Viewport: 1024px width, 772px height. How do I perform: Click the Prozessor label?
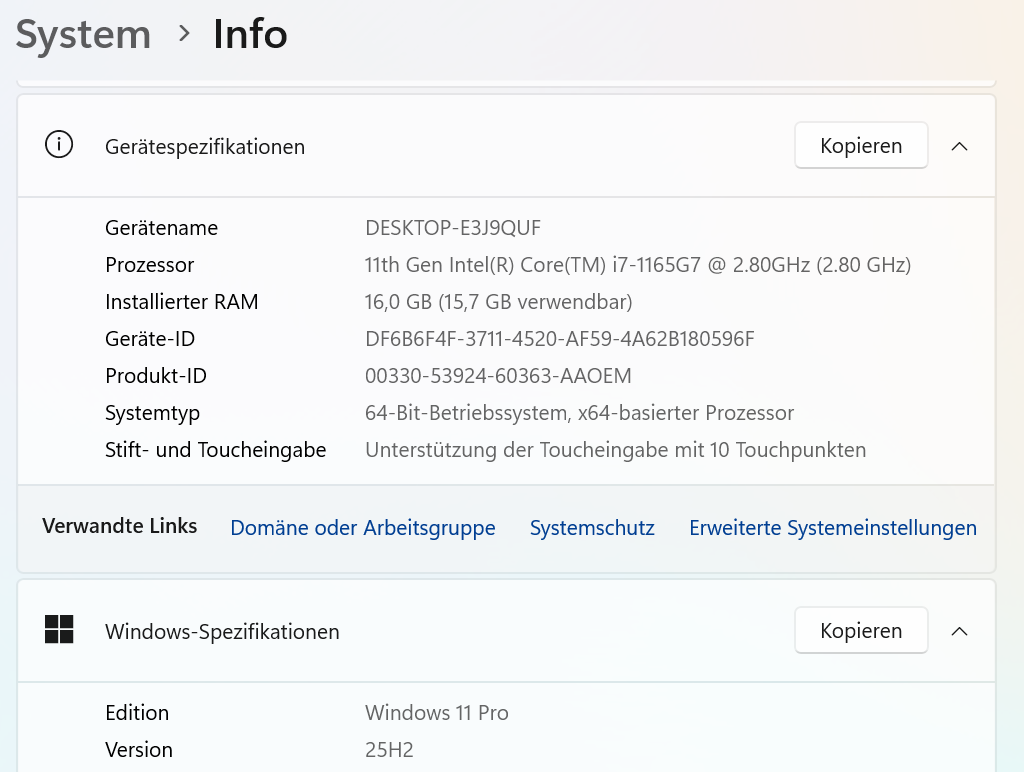click(150, 265)
